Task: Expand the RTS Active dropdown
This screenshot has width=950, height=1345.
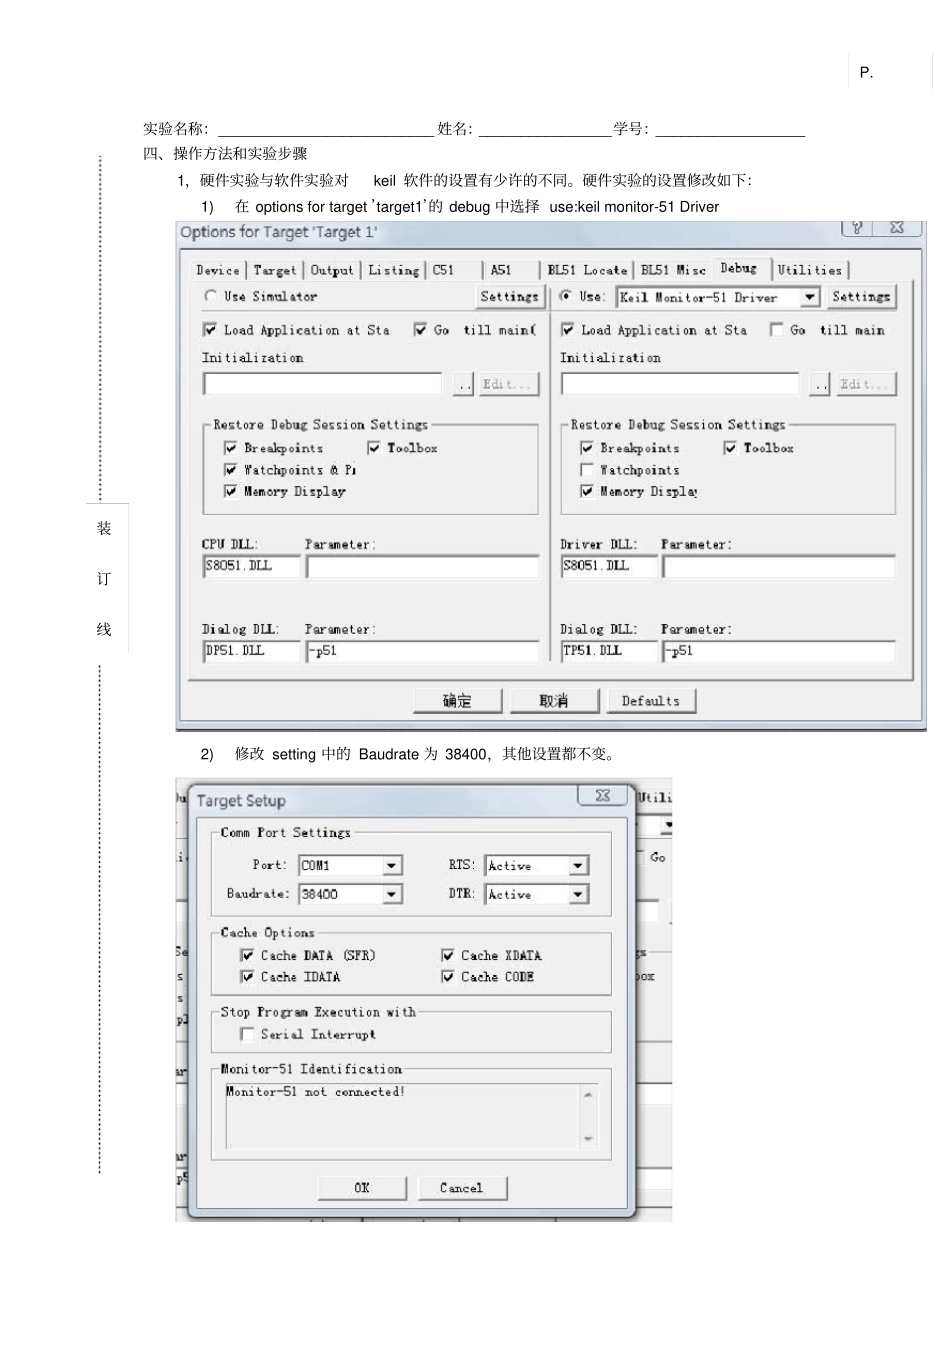Action: coord(578,866)
